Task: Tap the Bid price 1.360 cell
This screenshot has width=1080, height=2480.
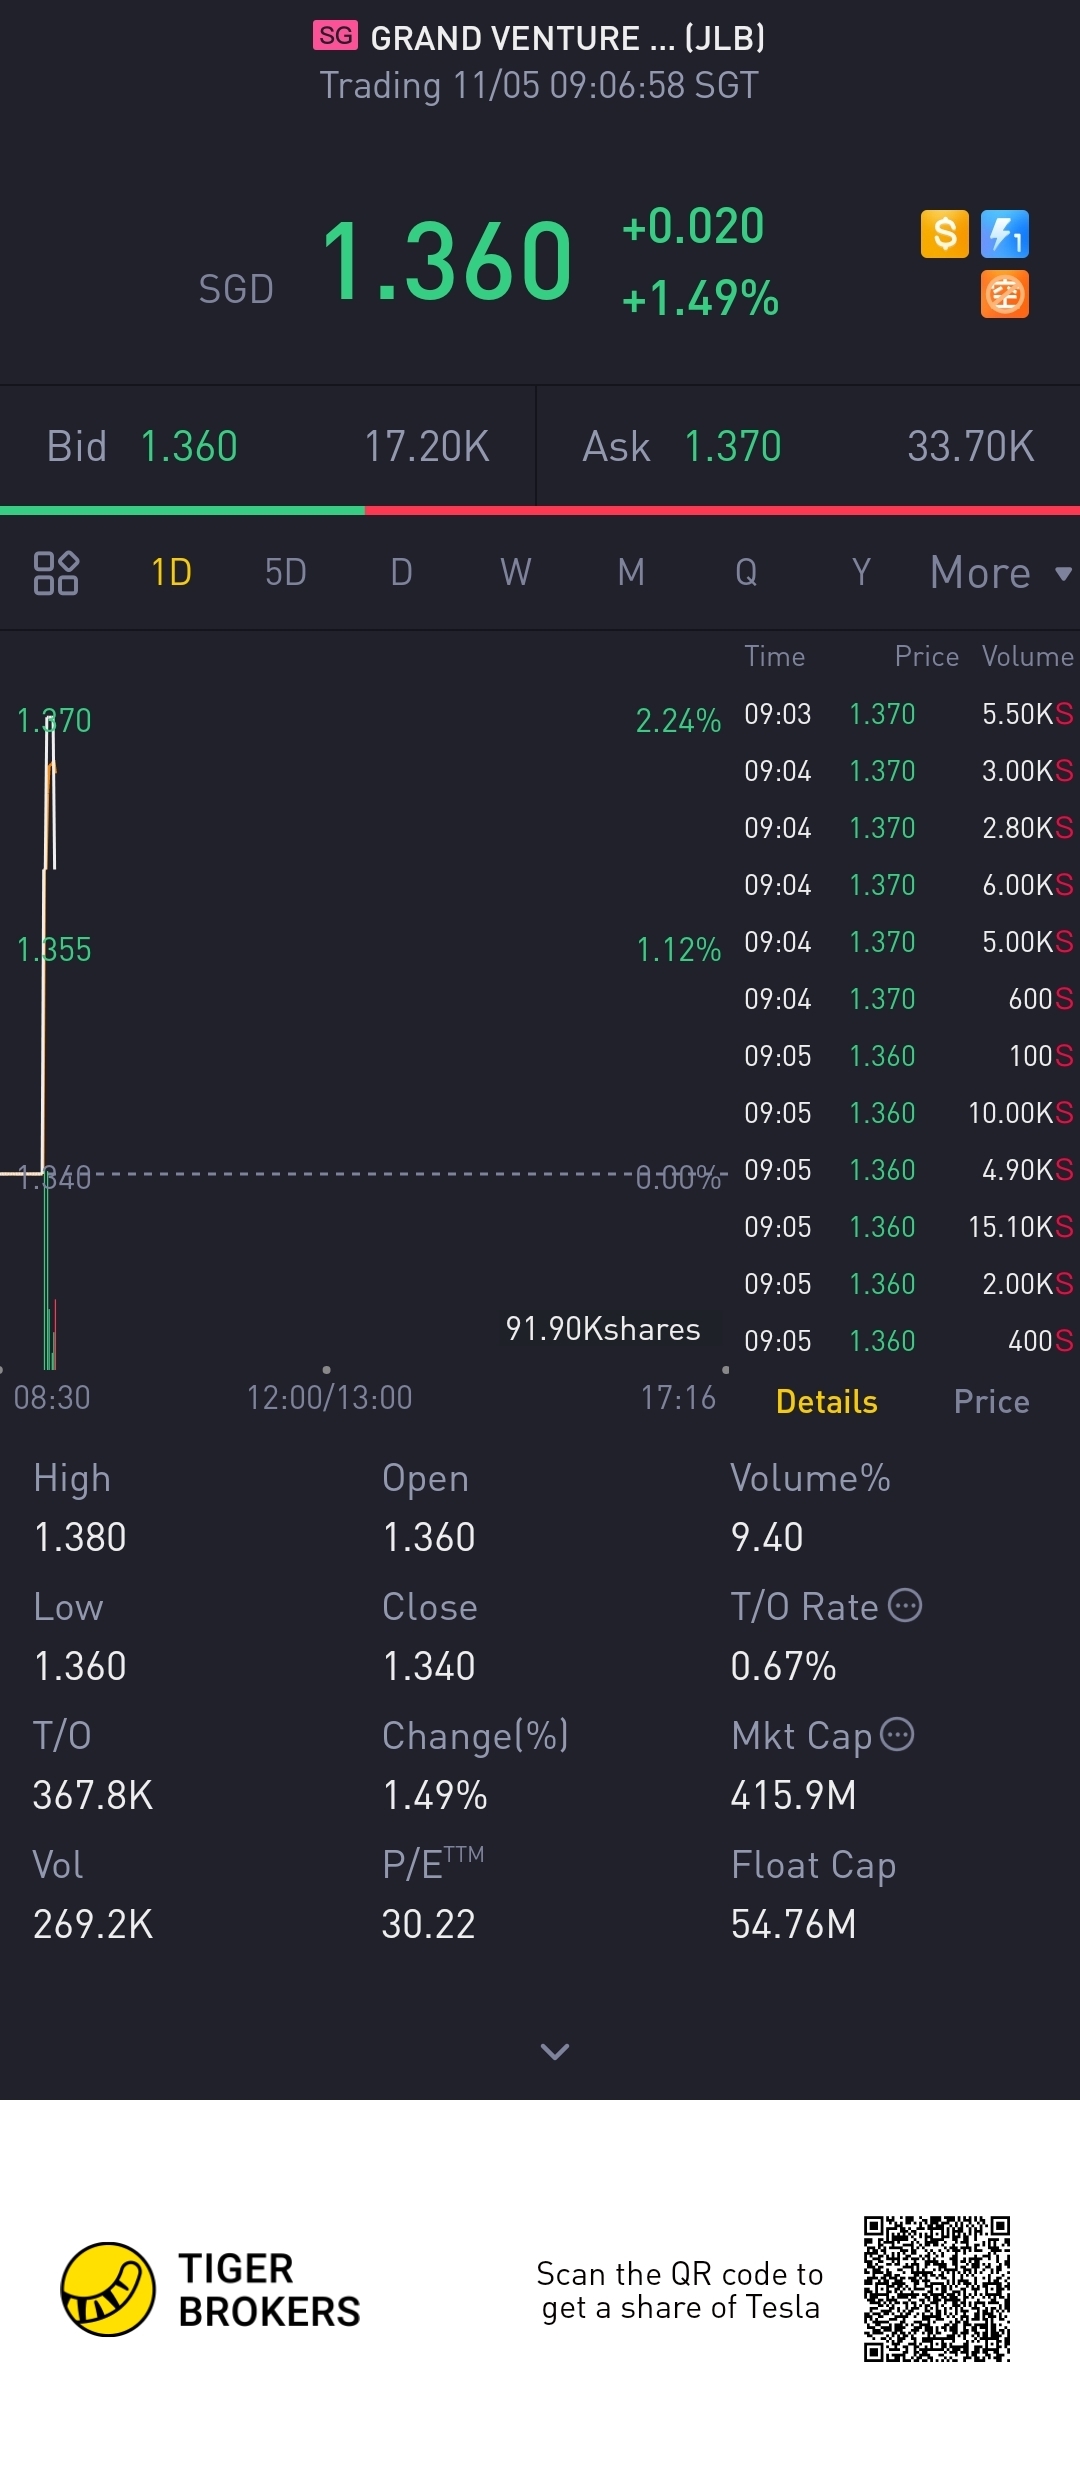Action: pos(189,447)
